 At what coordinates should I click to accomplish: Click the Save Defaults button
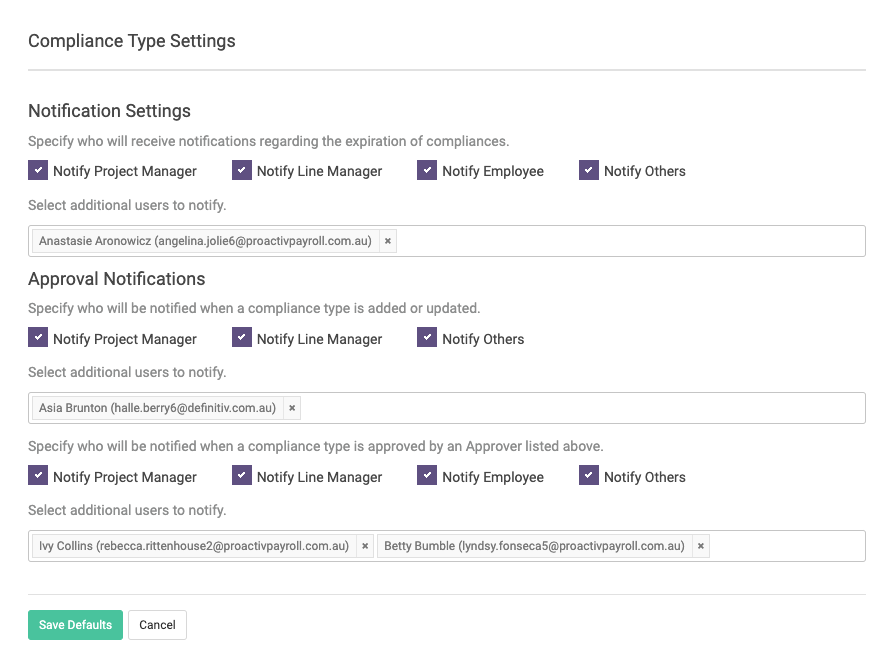75,624
